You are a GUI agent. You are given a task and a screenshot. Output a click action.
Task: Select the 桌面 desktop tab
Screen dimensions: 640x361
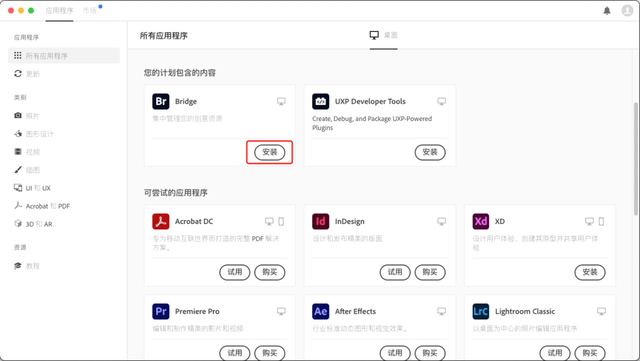click(x=384, y=35)
